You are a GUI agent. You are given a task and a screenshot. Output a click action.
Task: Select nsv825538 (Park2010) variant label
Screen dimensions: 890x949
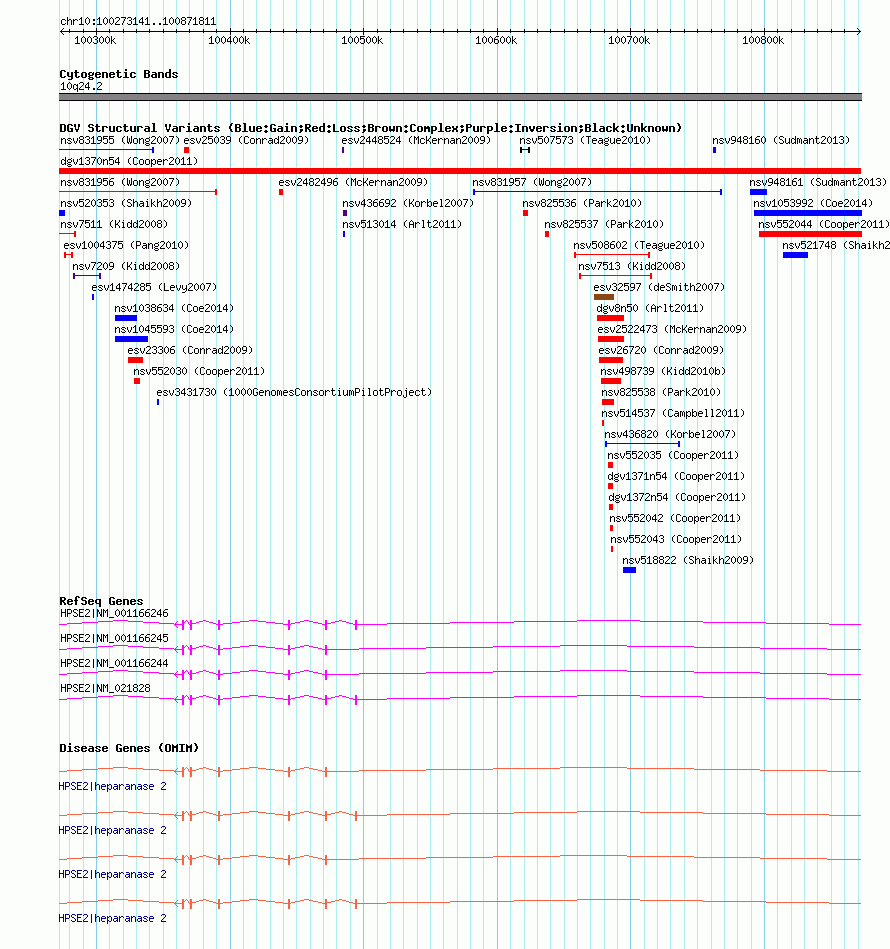(661, 392)
